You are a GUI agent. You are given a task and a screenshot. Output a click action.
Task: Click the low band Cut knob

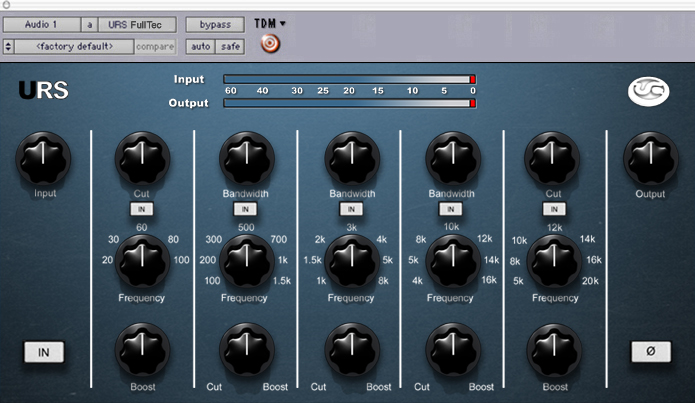coord(142,158)
